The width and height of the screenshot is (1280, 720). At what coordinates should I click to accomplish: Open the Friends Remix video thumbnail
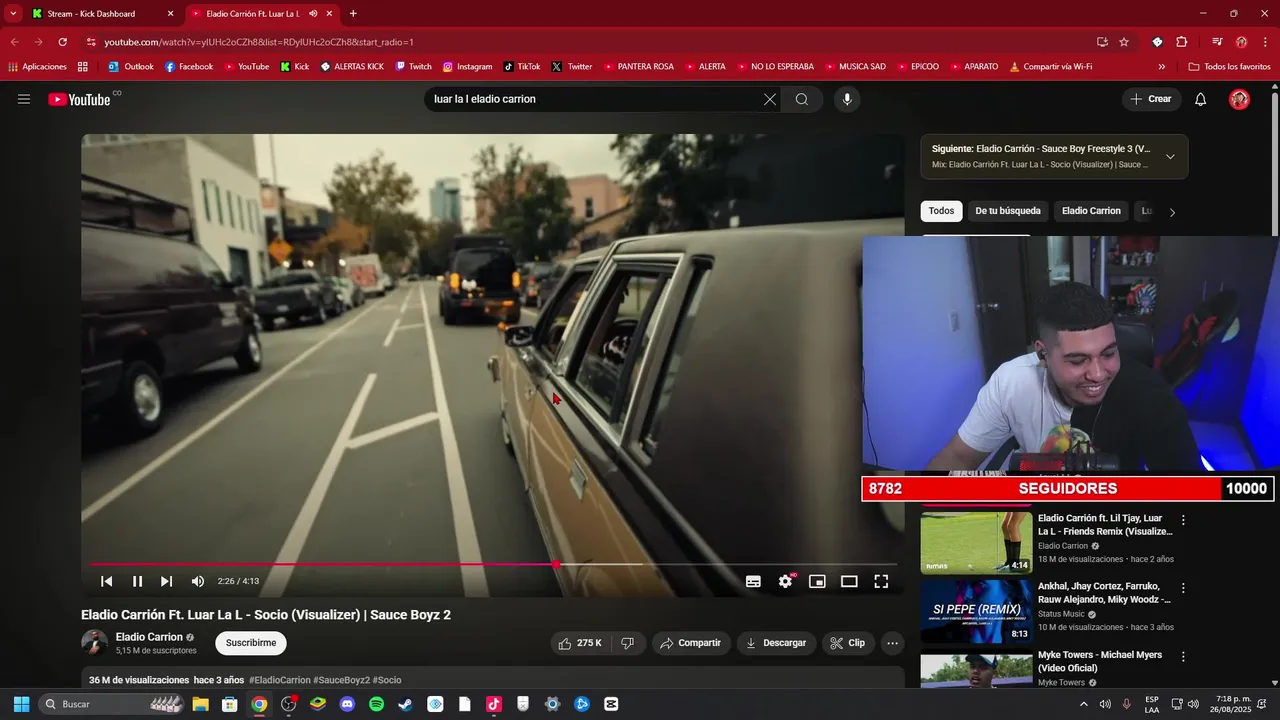click(x=976, y=543)
